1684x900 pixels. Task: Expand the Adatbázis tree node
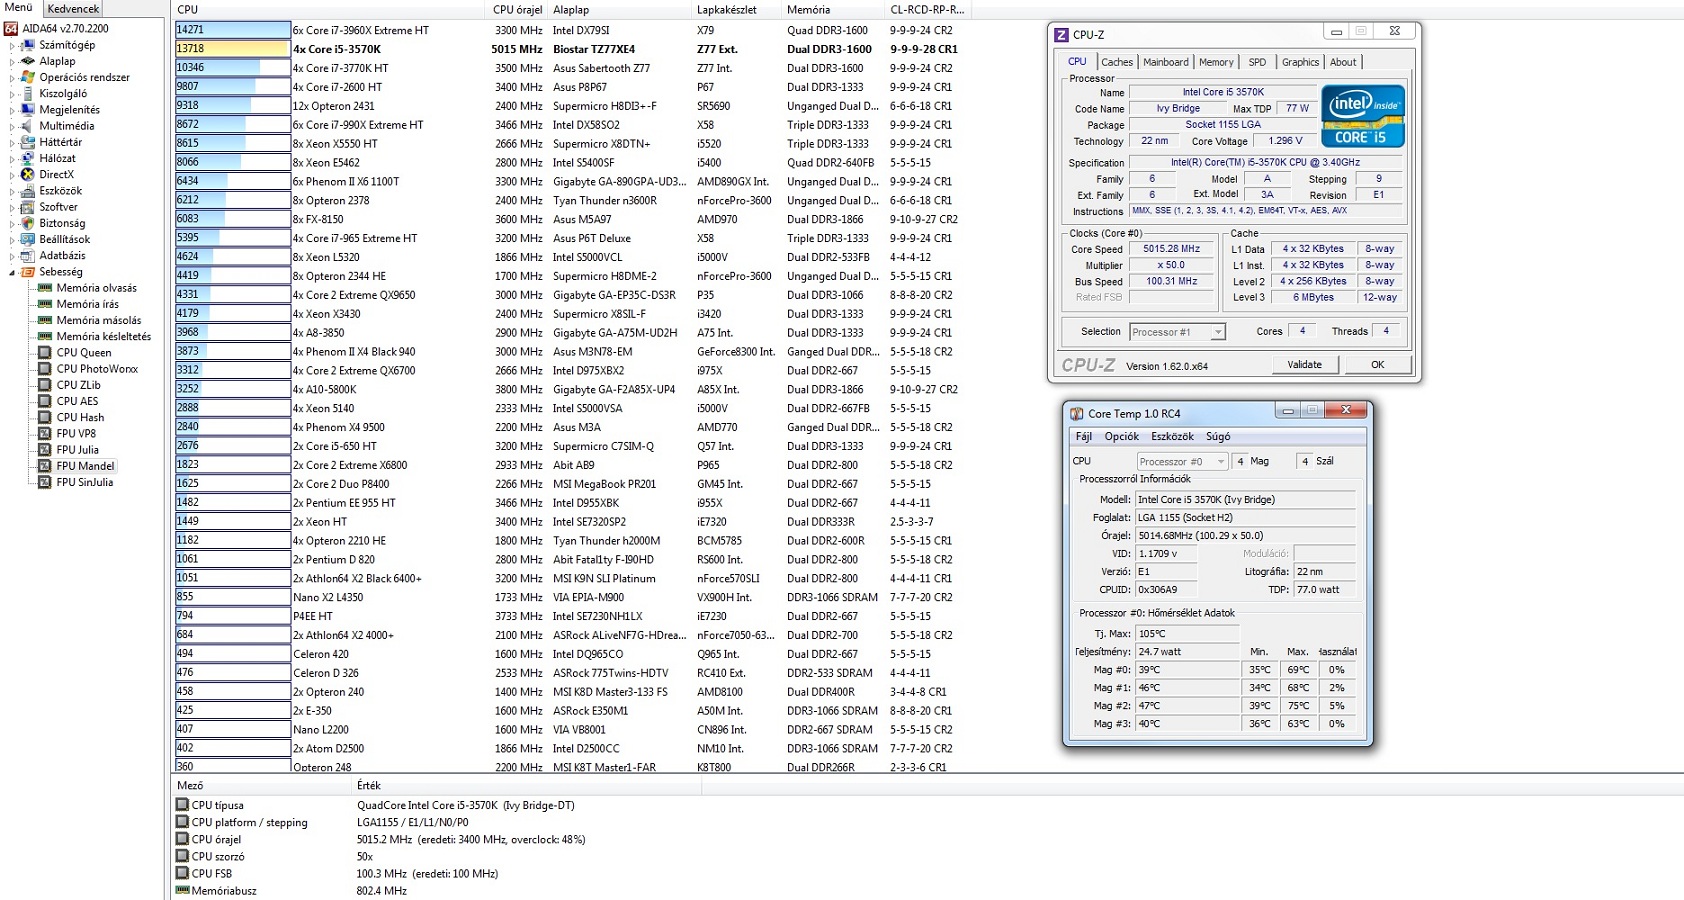pos(12,255)
